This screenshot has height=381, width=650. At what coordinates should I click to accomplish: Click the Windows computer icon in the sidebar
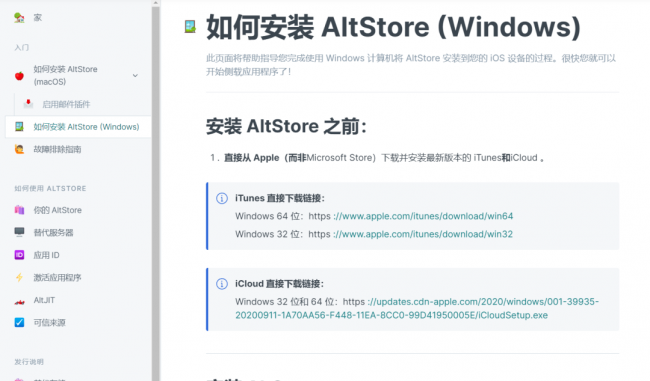tap(19, 126)
